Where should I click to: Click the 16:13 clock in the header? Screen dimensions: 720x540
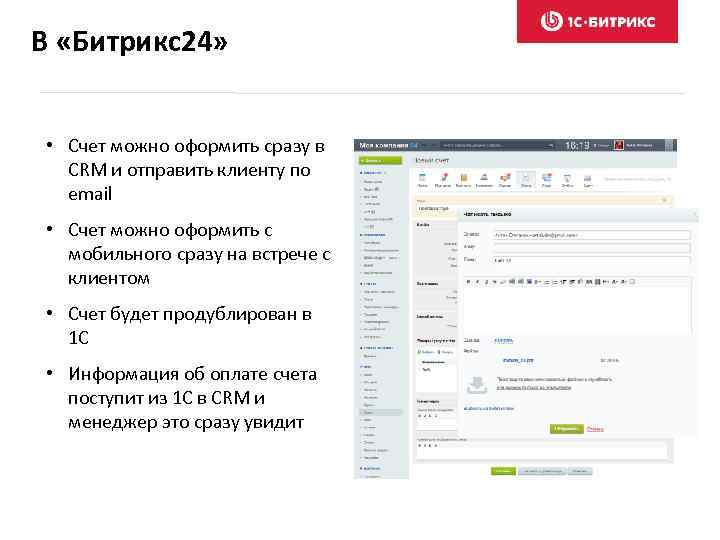coord(577,145)
